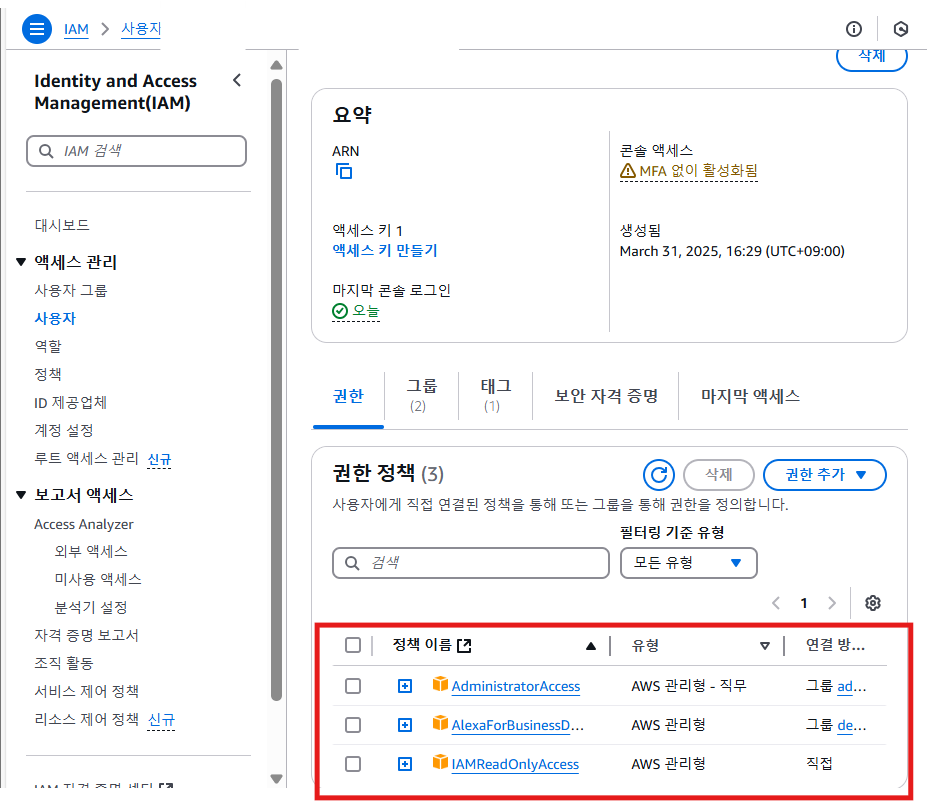927x801 pixels.
Task: Collapse the 보고서 액세스 section
Action: pyautogui.click(x=21, y=495)
